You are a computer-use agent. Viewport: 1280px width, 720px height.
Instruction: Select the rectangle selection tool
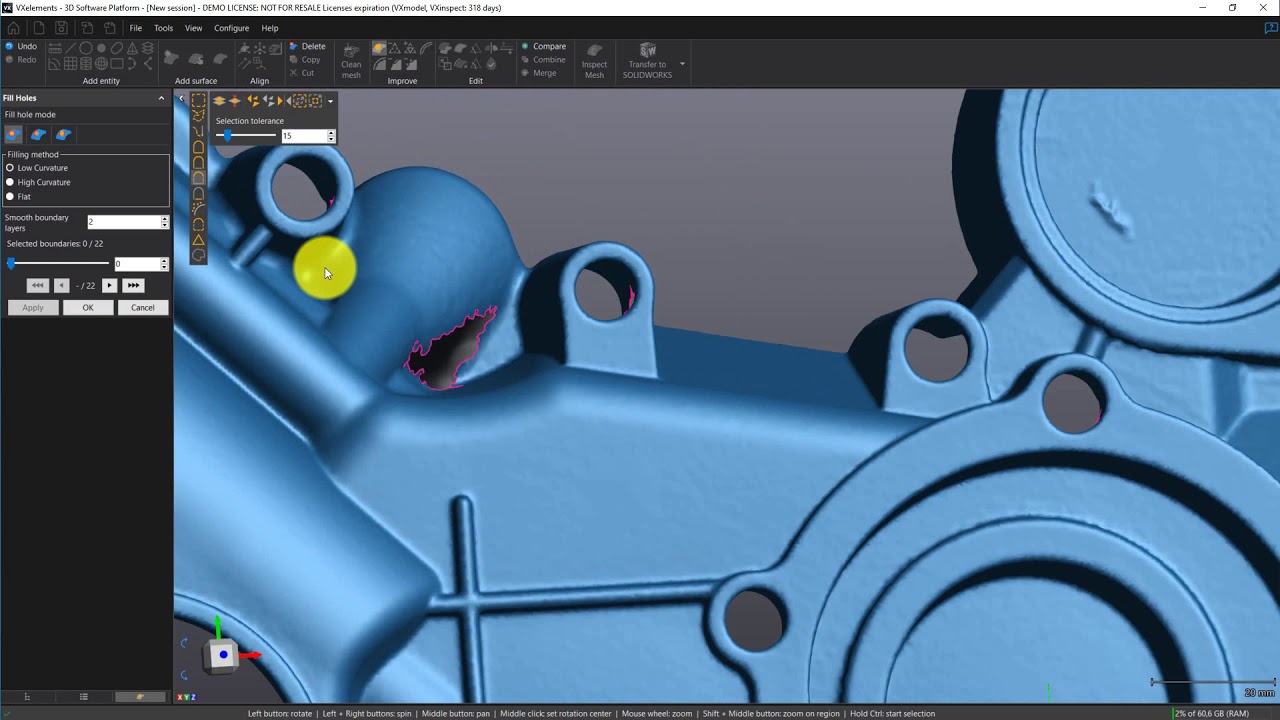click(x=198, y=100)
